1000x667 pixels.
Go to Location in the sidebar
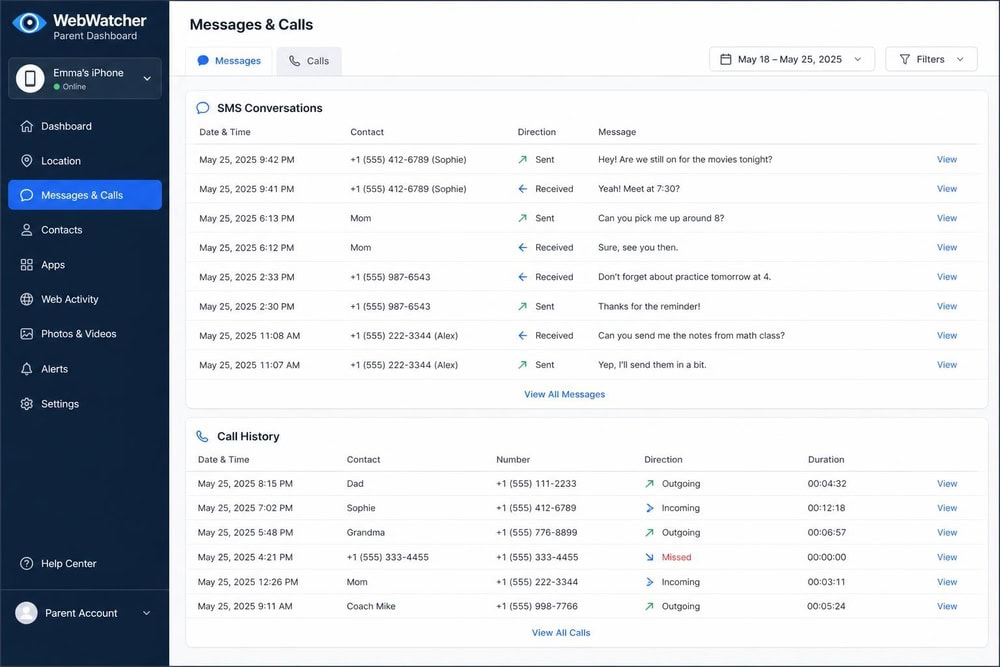tap(85, 161)
